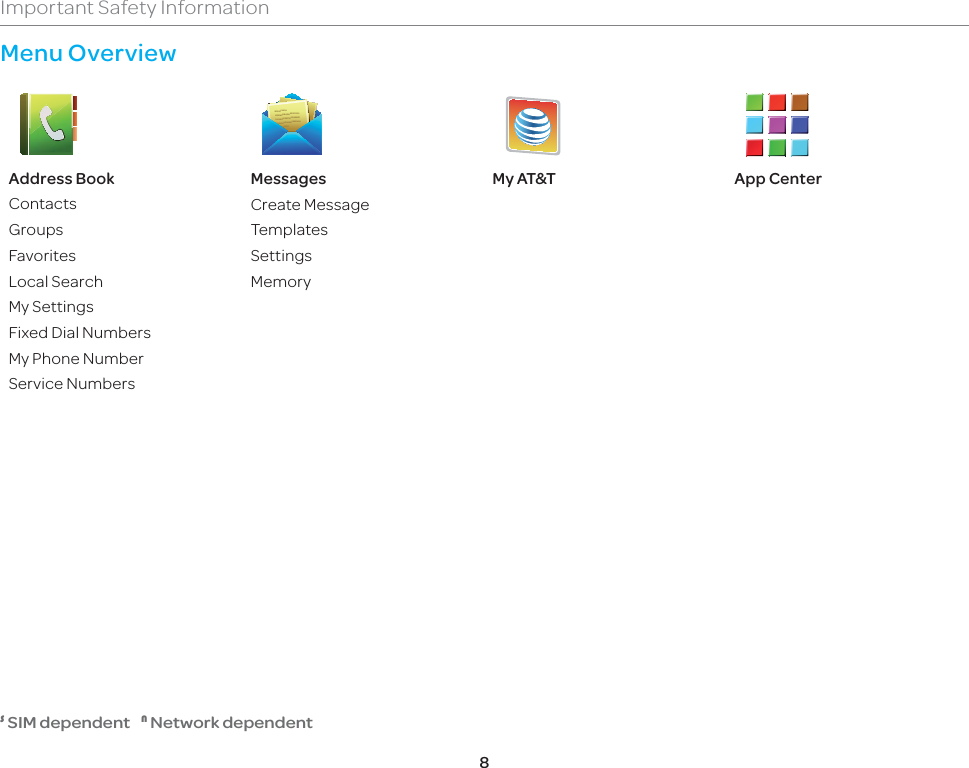Choose Groups under Address Book
The width and height of the screenshot is (969, 768).
pos(36,230)
